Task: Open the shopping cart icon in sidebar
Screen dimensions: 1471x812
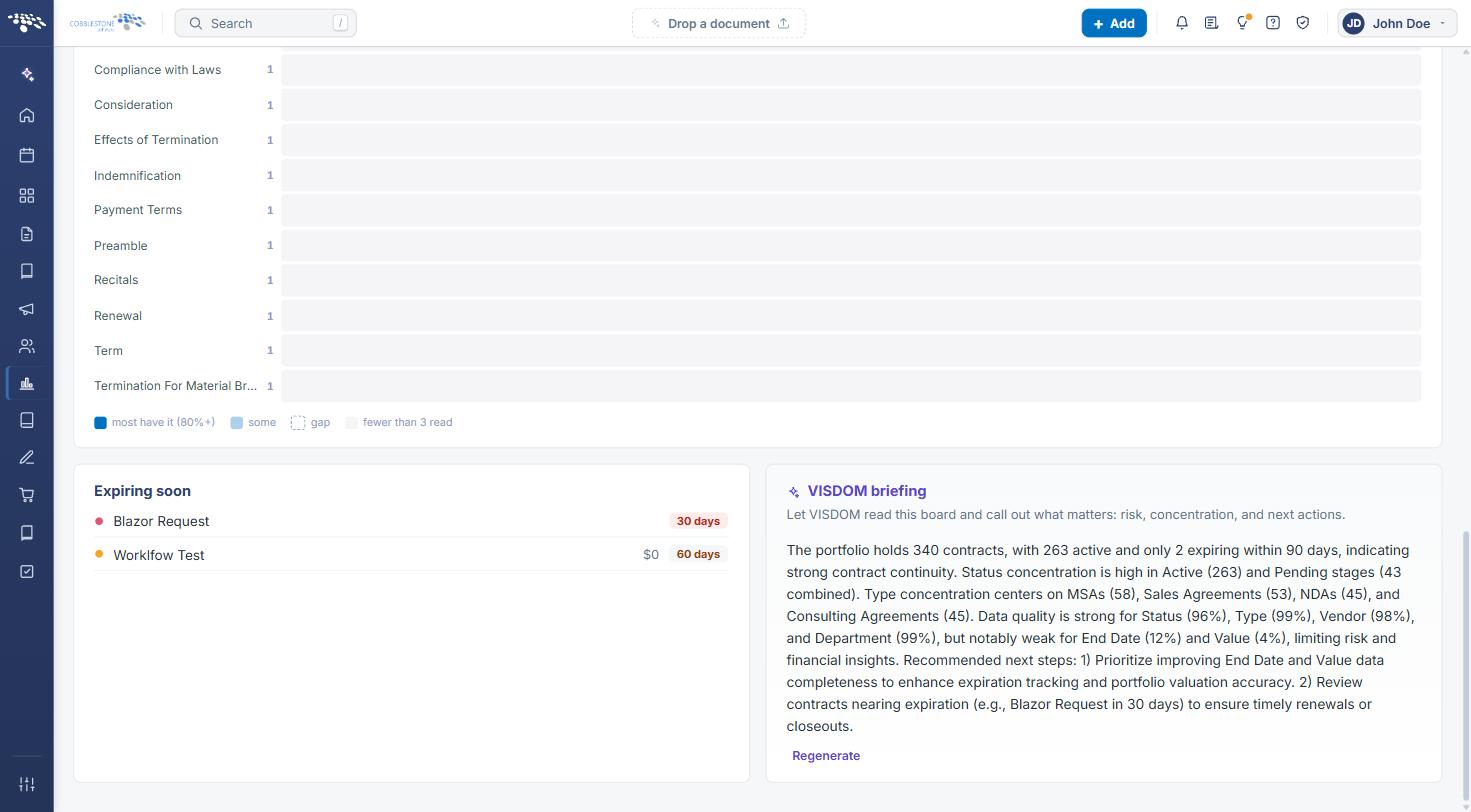Action: click(x=27, y=495)
